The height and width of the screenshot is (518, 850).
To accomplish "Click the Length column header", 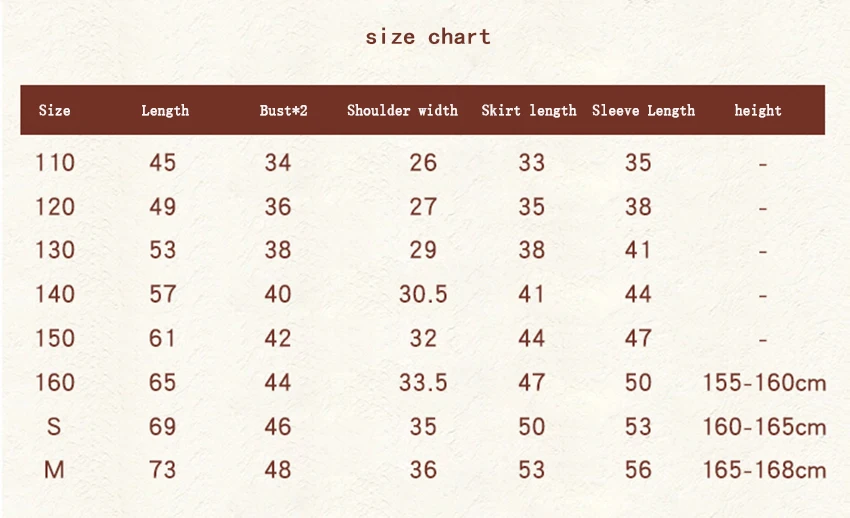I will [x=165, y=111].
